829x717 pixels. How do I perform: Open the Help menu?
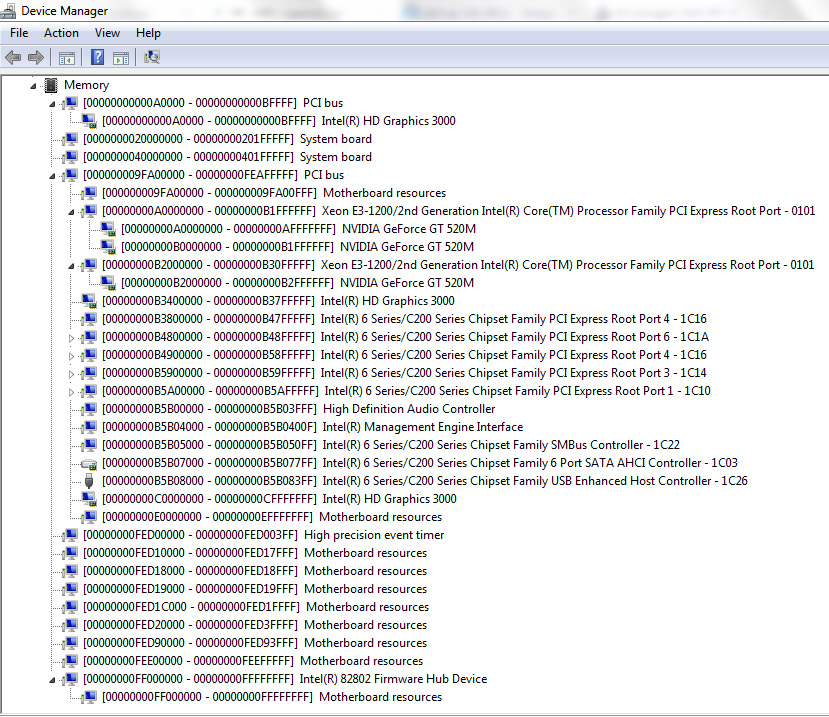[x=148, y=33]
